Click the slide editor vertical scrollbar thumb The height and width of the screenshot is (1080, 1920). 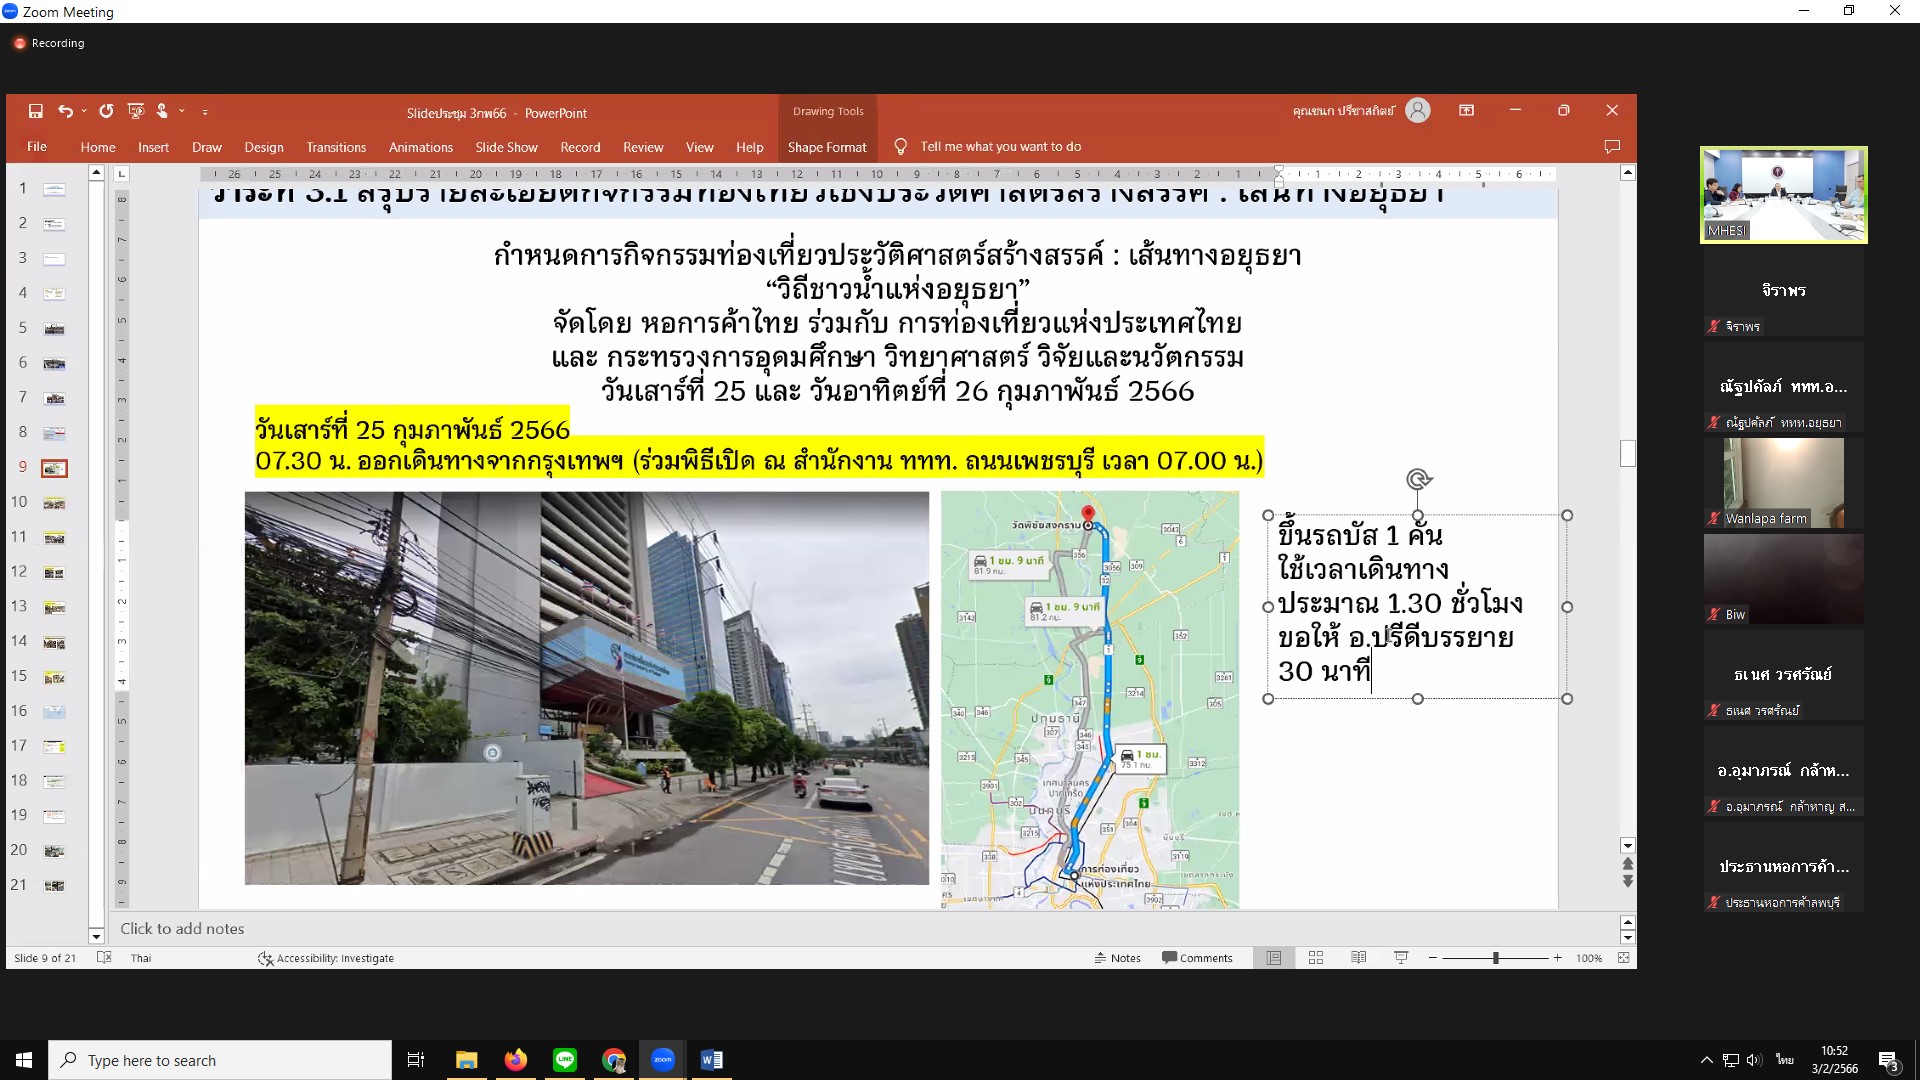(x=1628, y=453)
